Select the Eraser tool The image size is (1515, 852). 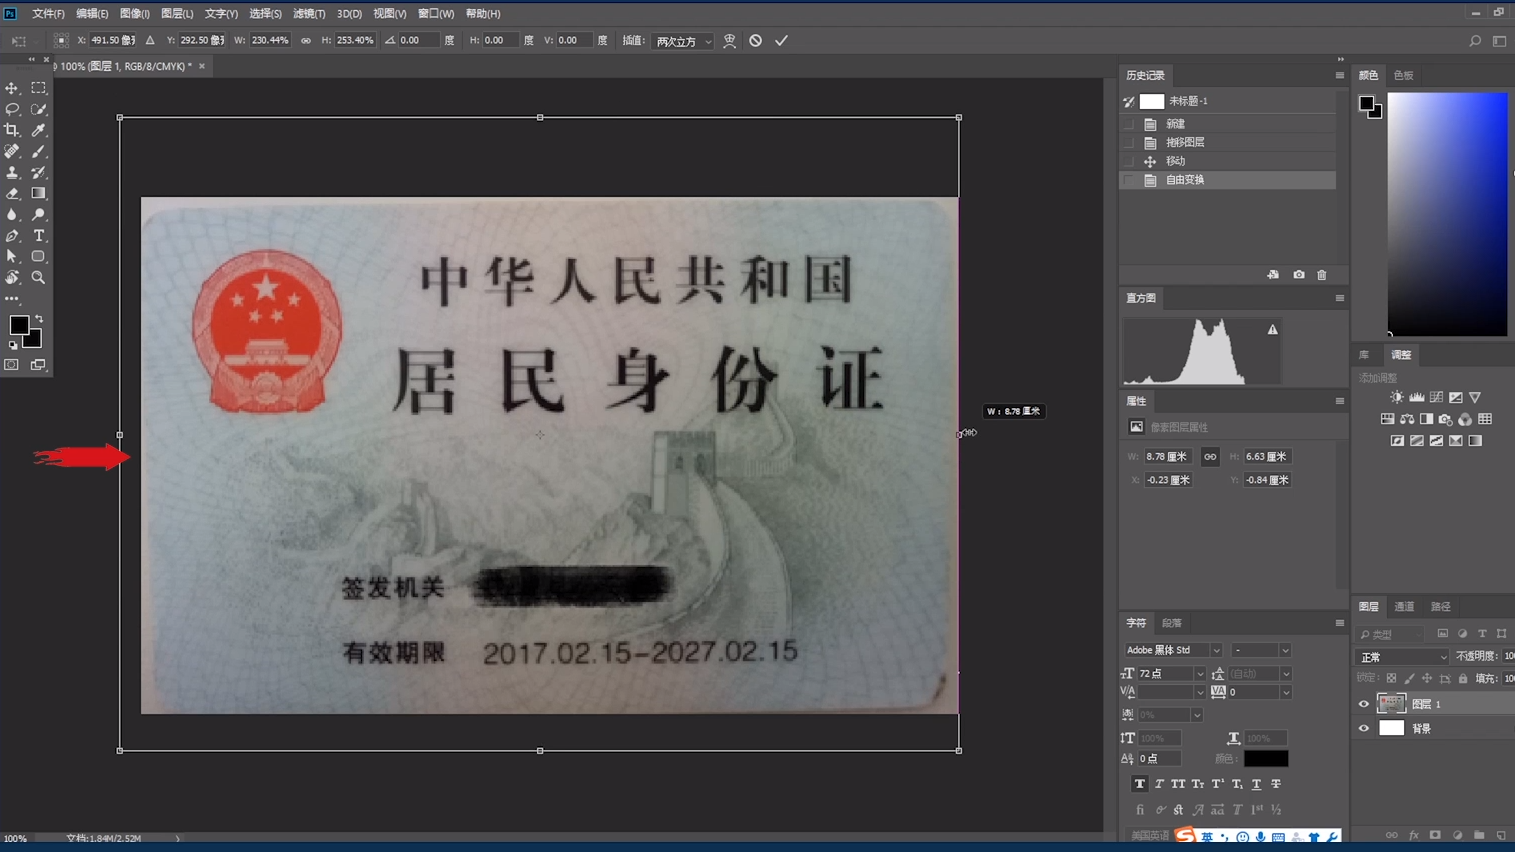coord(12,193)
